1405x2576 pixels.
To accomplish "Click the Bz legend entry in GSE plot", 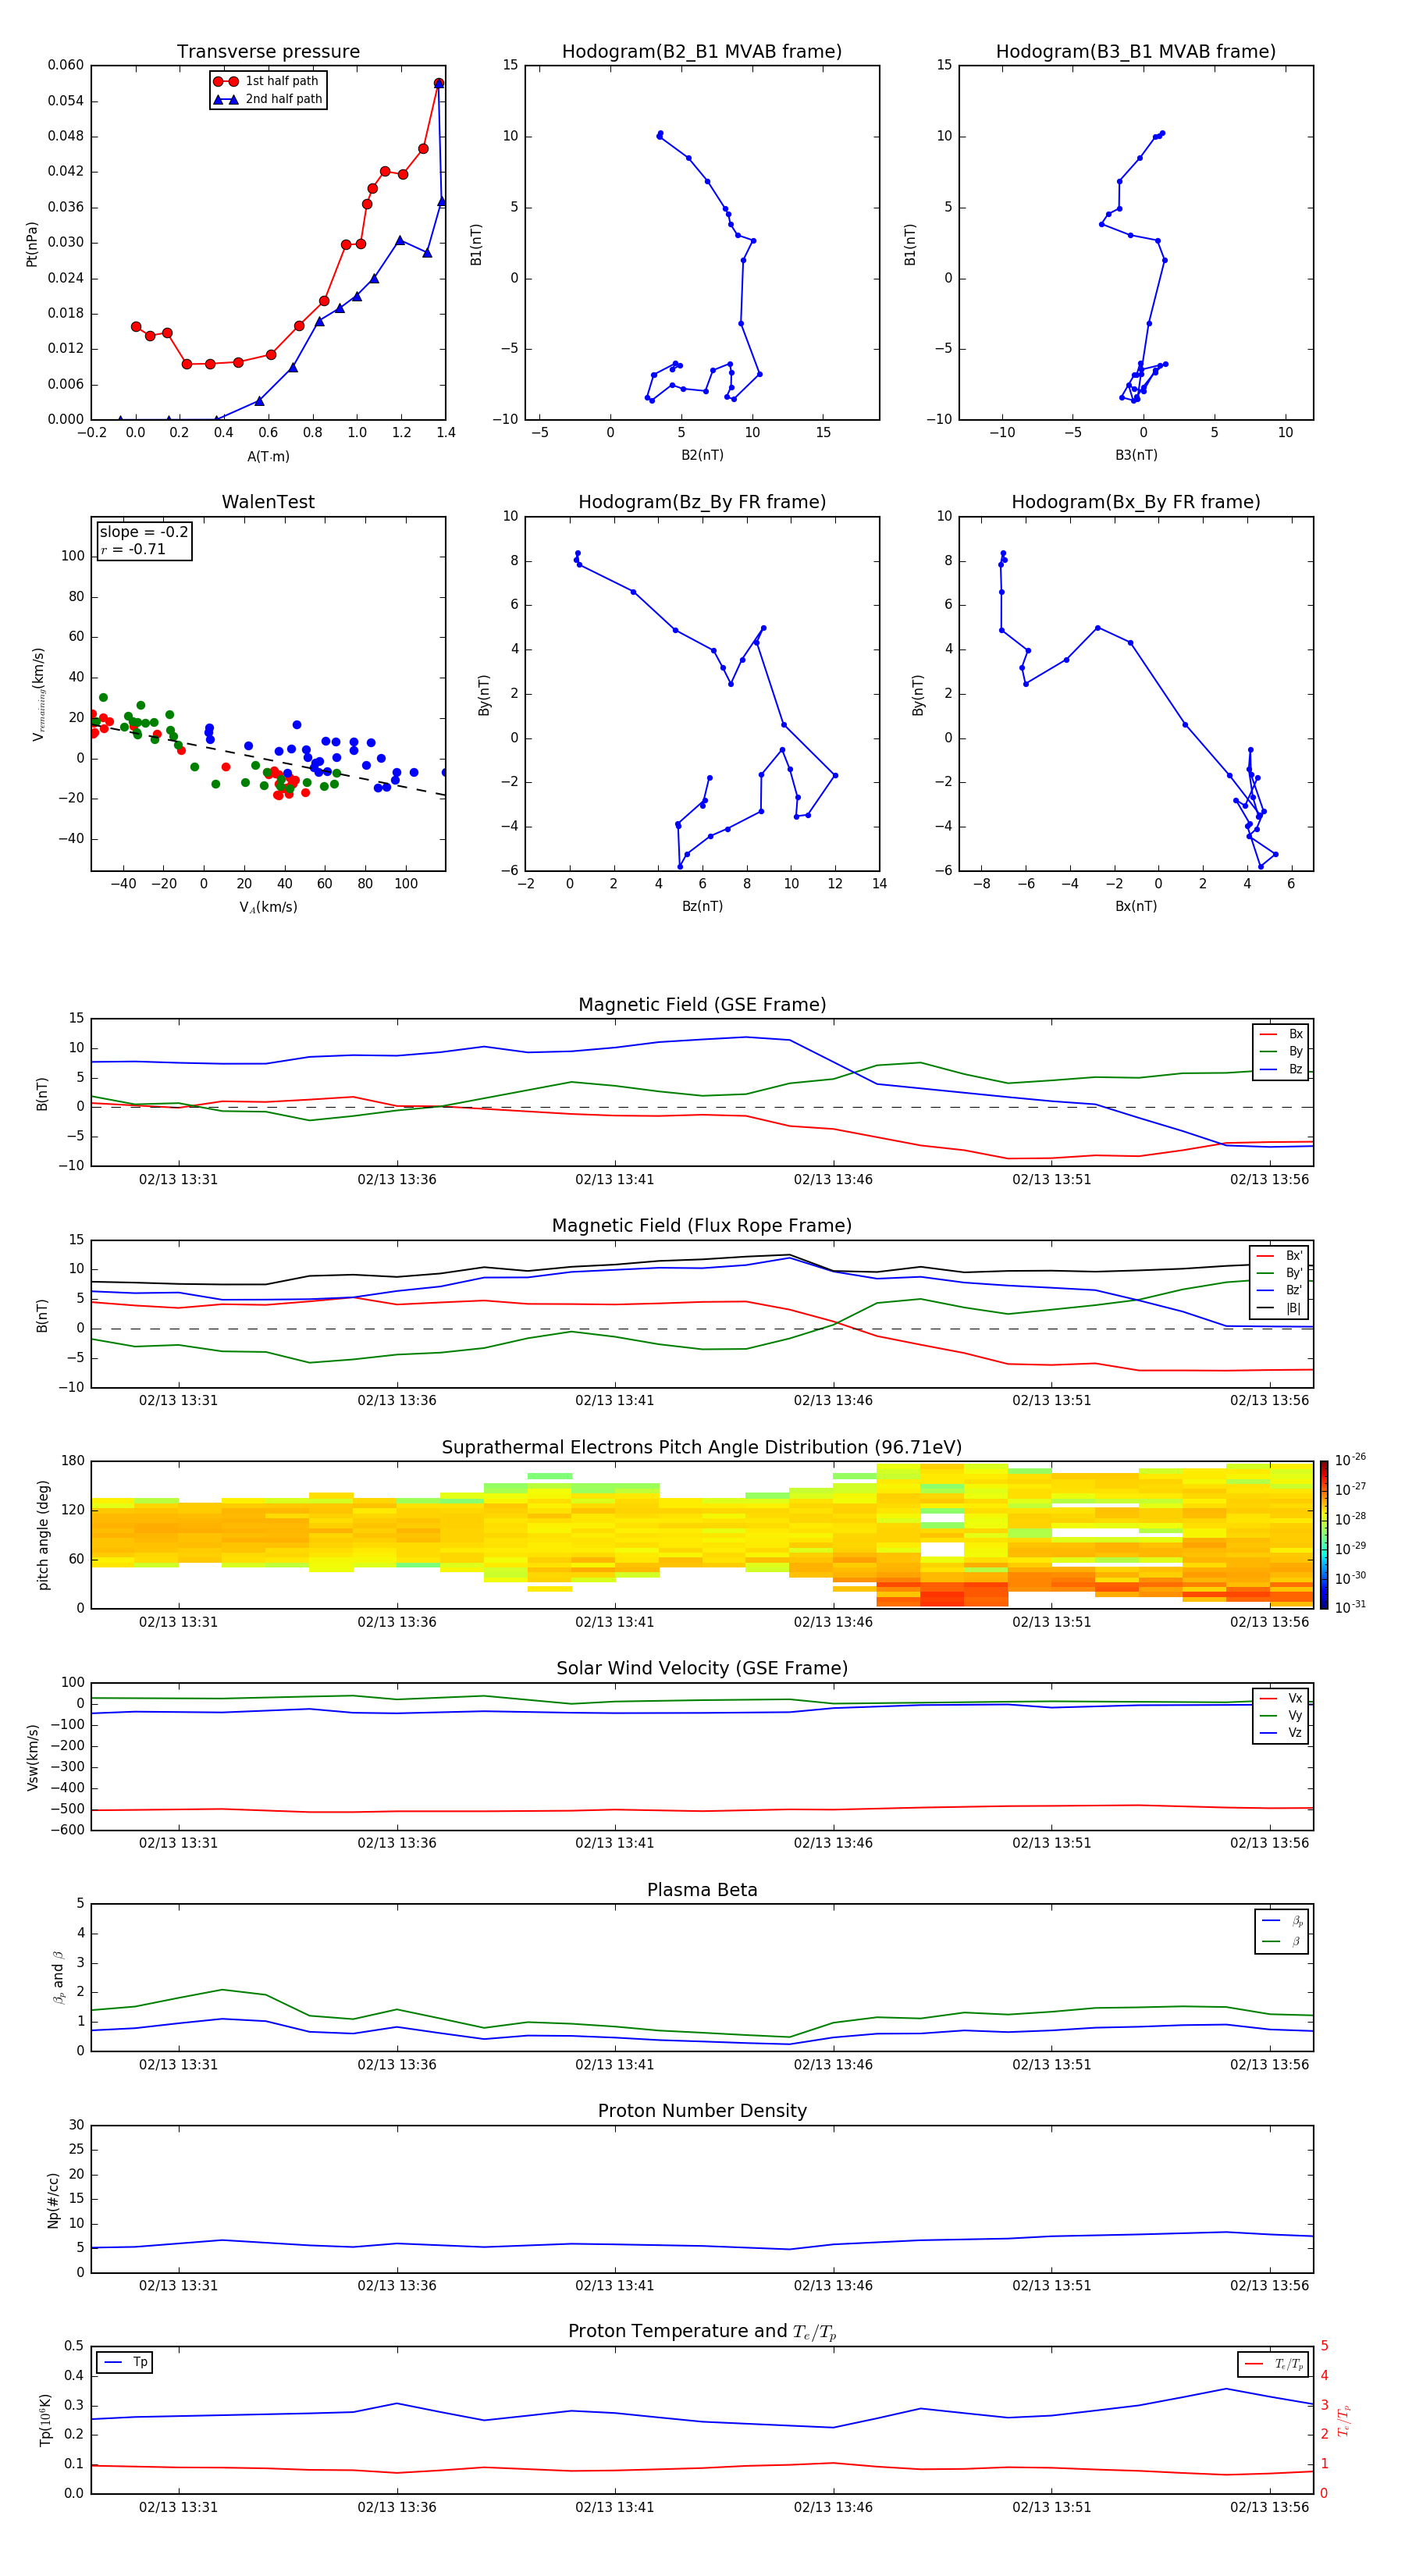I will (x=1282, y=1069).
